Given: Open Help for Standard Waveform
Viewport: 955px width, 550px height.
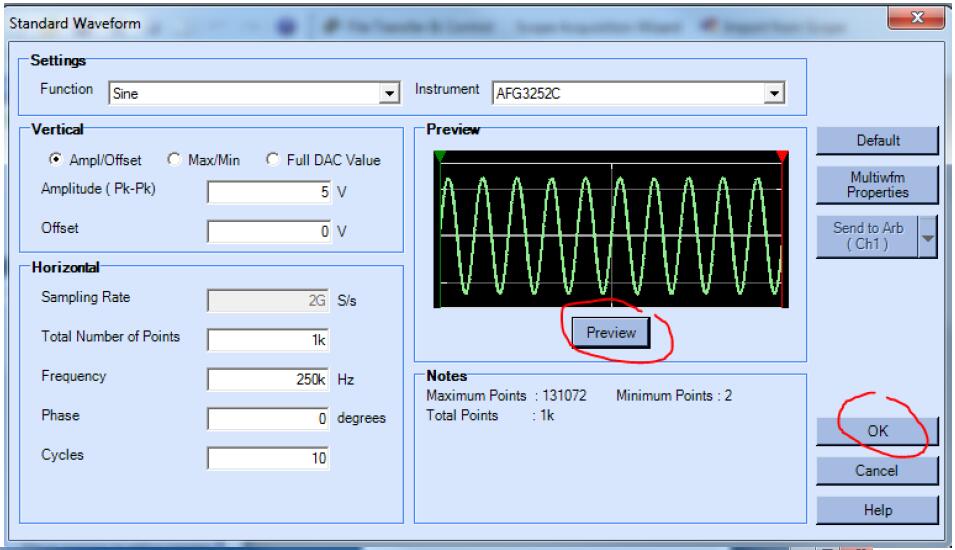Looking at the screenshot, I should (875, 509).
